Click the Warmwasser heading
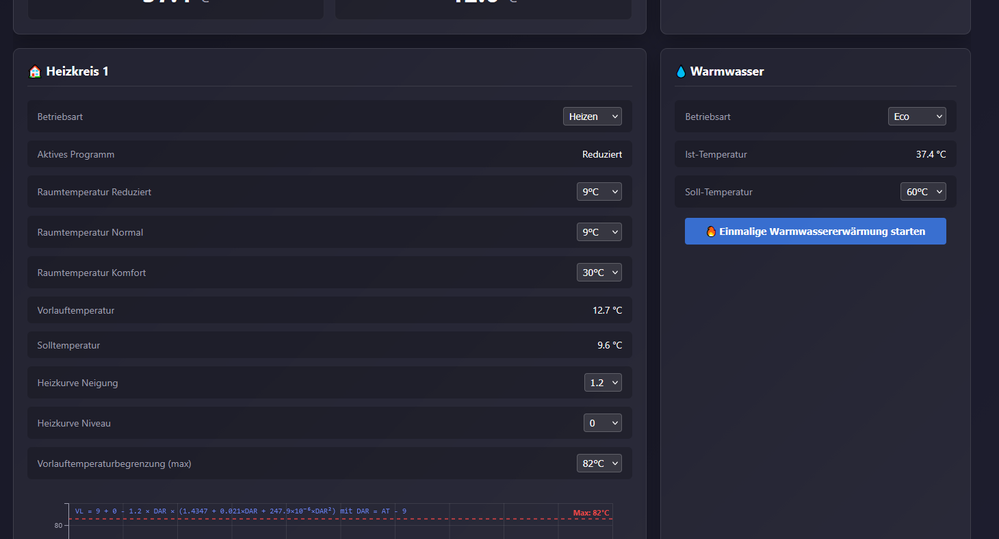Screen dimensions: 999x539 point(727,71)
